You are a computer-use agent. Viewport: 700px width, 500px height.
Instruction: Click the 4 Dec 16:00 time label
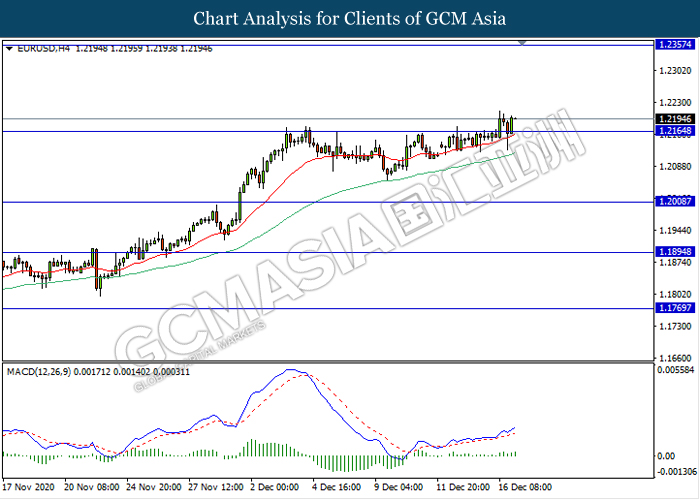coord(336,487)
